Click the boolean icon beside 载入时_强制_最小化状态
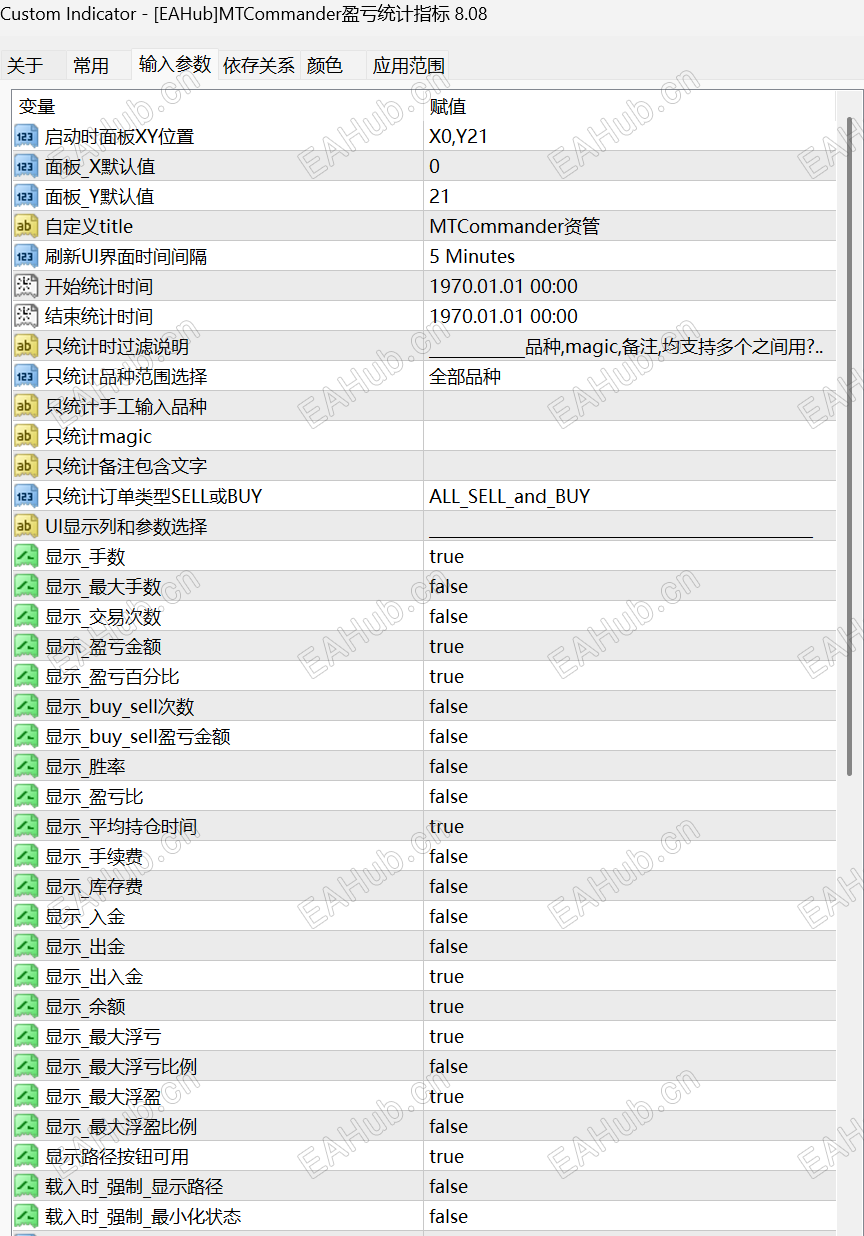This screenshot has height=1236, width=864. tap(27, 1216)
